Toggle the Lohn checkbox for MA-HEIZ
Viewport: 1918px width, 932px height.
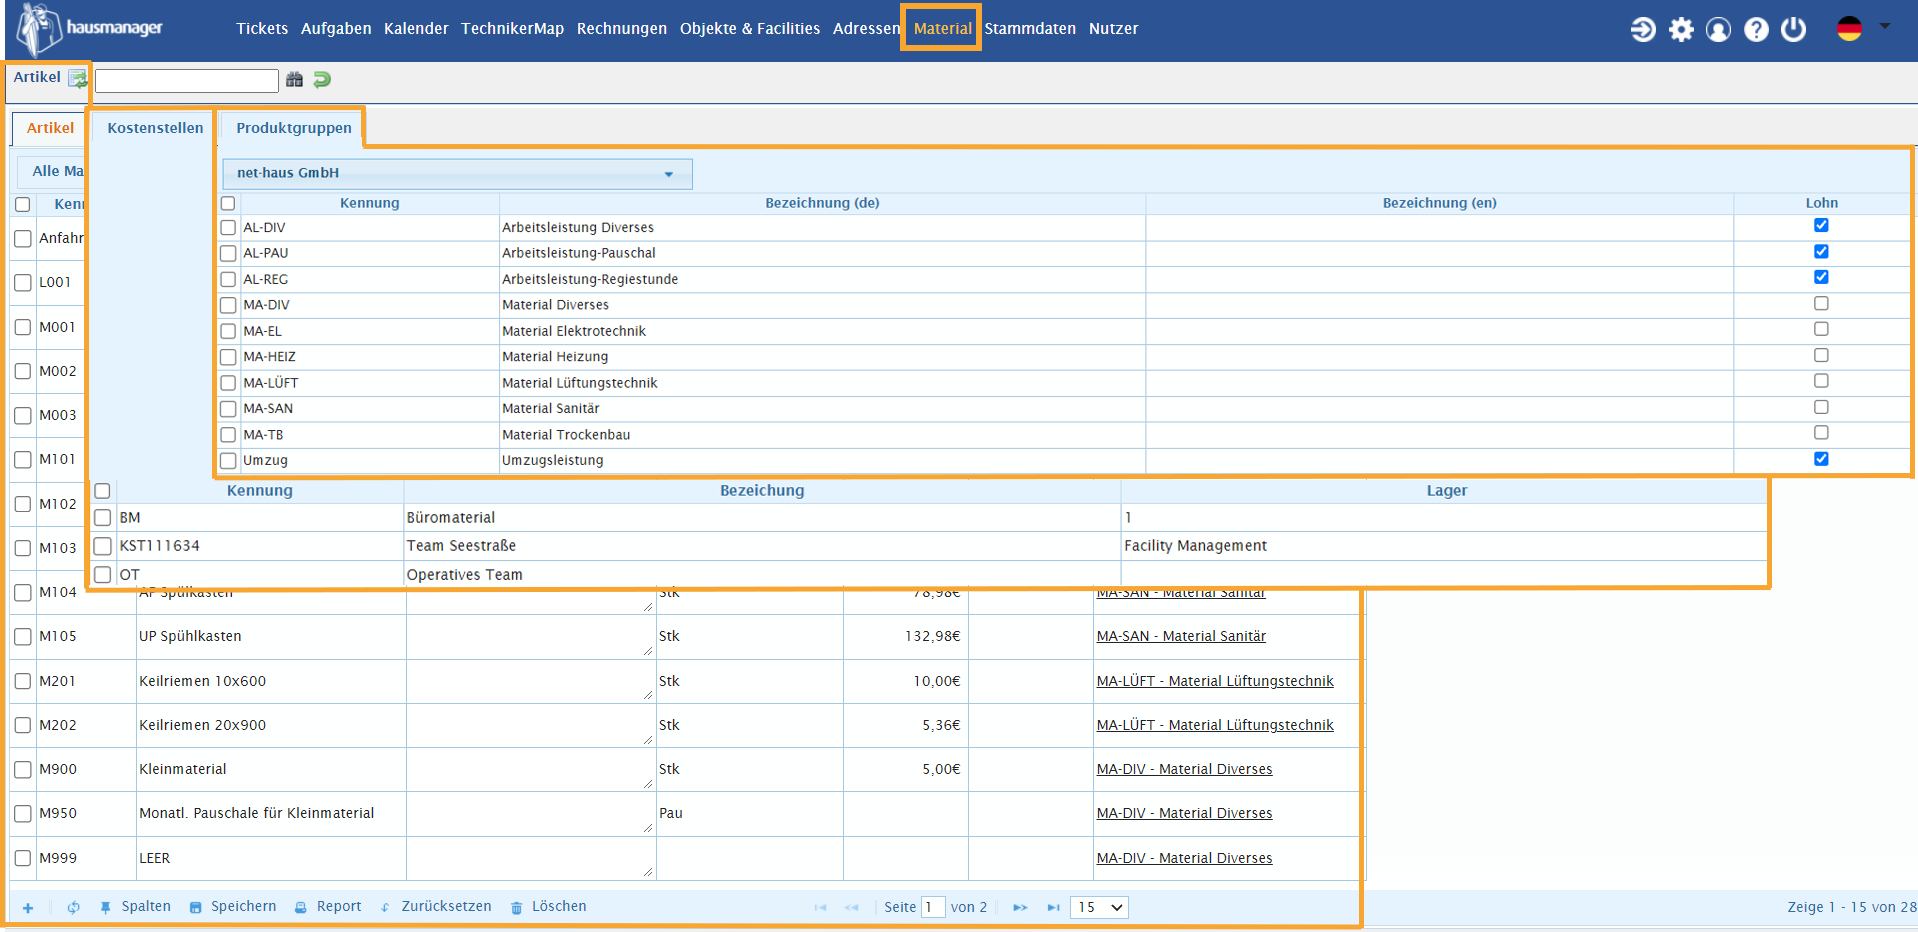[x=1821, y=355]
